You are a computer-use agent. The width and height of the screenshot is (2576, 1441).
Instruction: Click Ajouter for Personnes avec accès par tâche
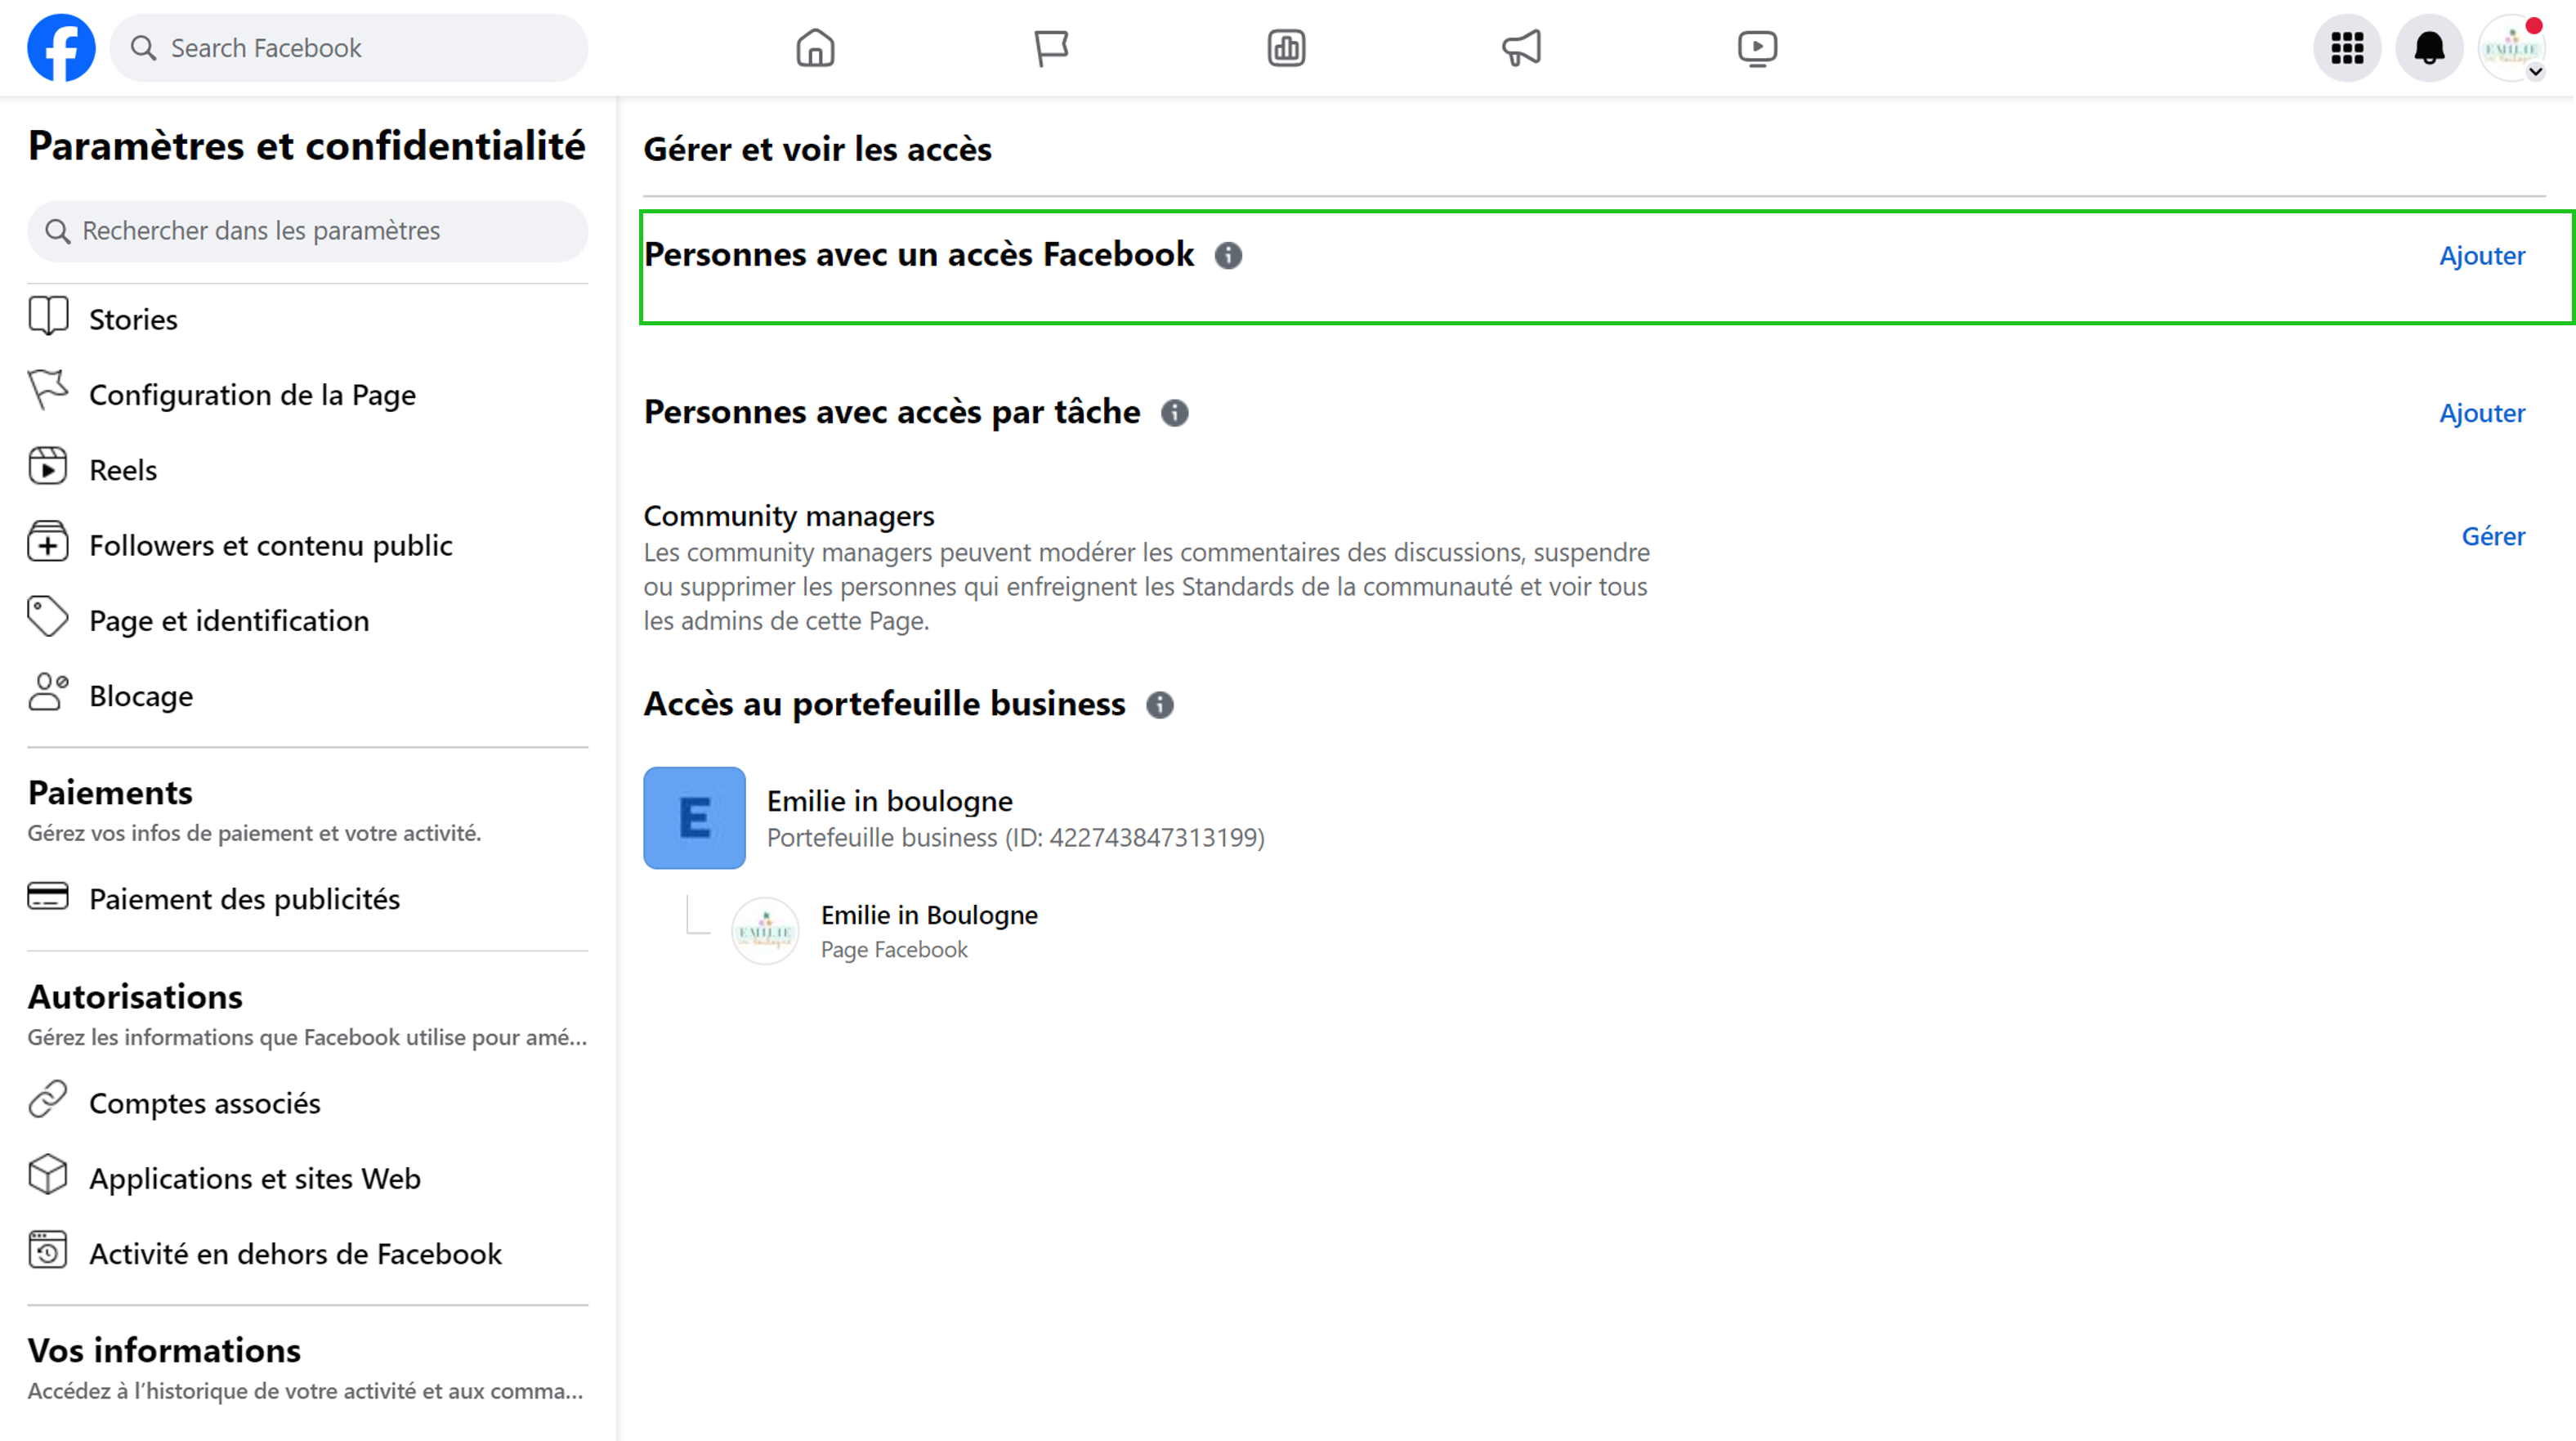tap(2482, 413)
